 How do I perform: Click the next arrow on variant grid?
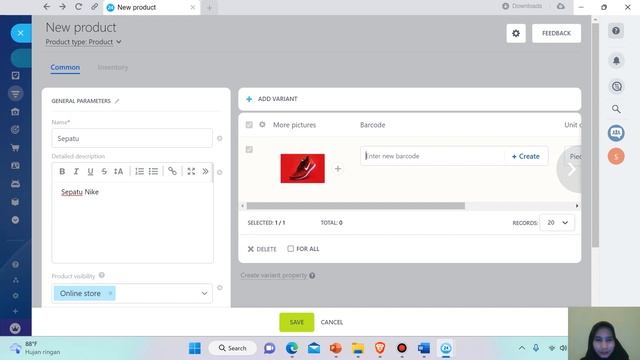[x=571, y=169]
